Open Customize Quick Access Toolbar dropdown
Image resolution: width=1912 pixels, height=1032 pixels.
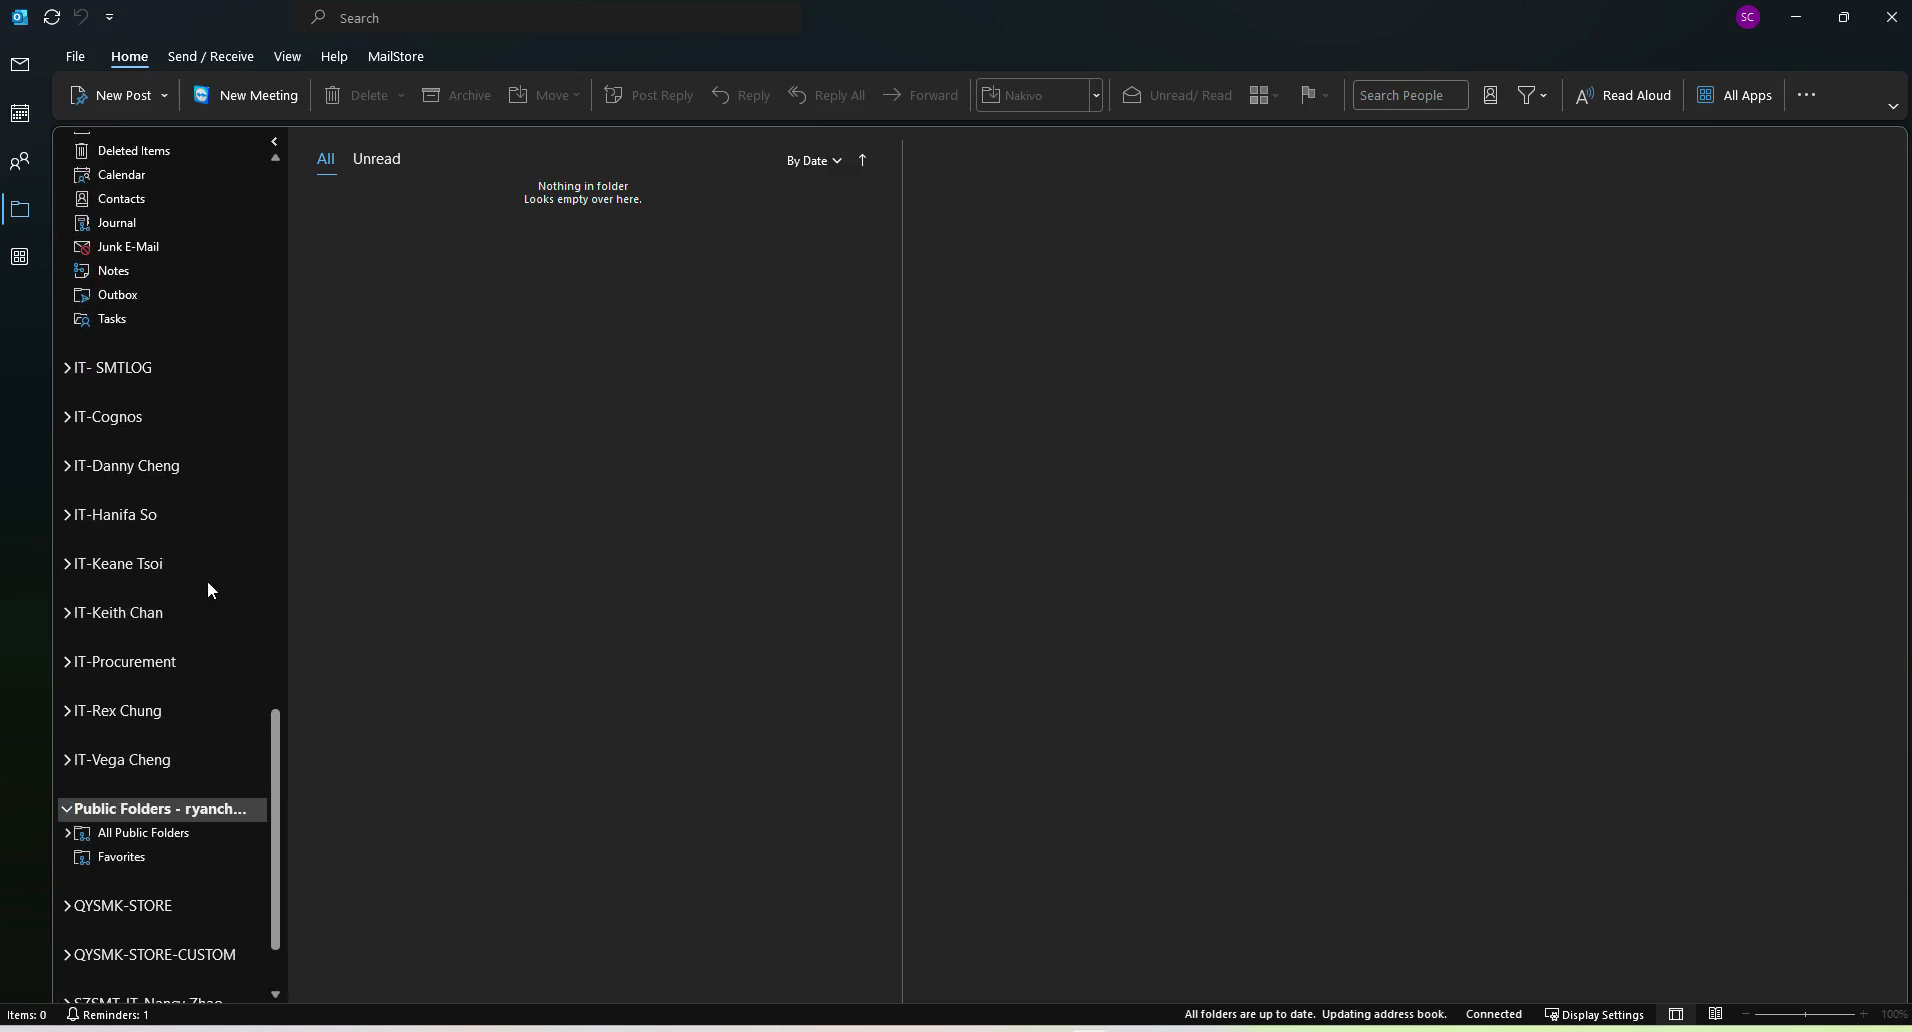(x=109, y=17)
